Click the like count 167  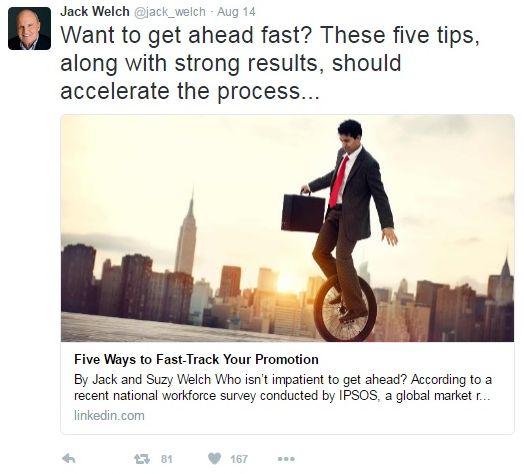tap(239, 459)
